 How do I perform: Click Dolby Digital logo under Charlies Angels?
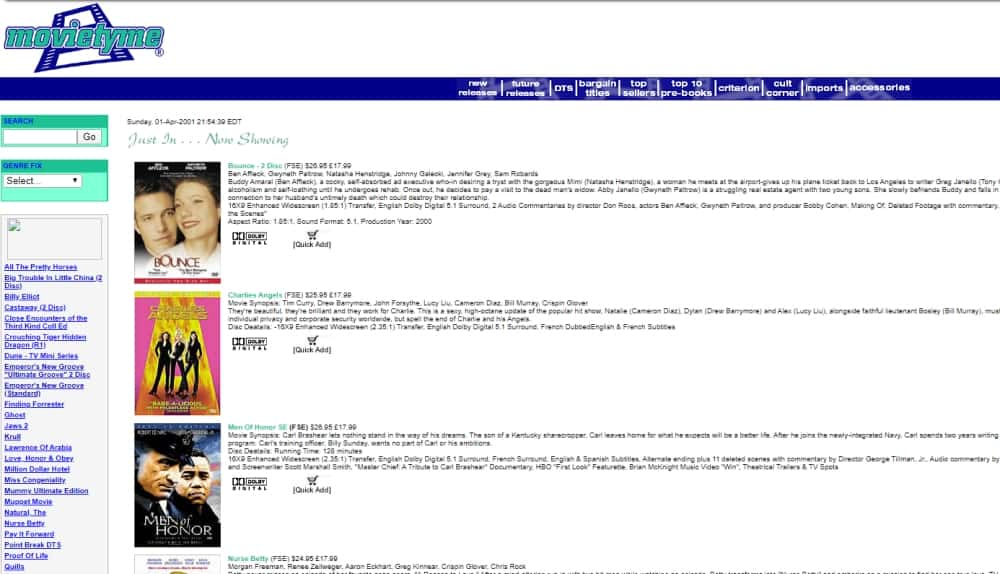249,344
